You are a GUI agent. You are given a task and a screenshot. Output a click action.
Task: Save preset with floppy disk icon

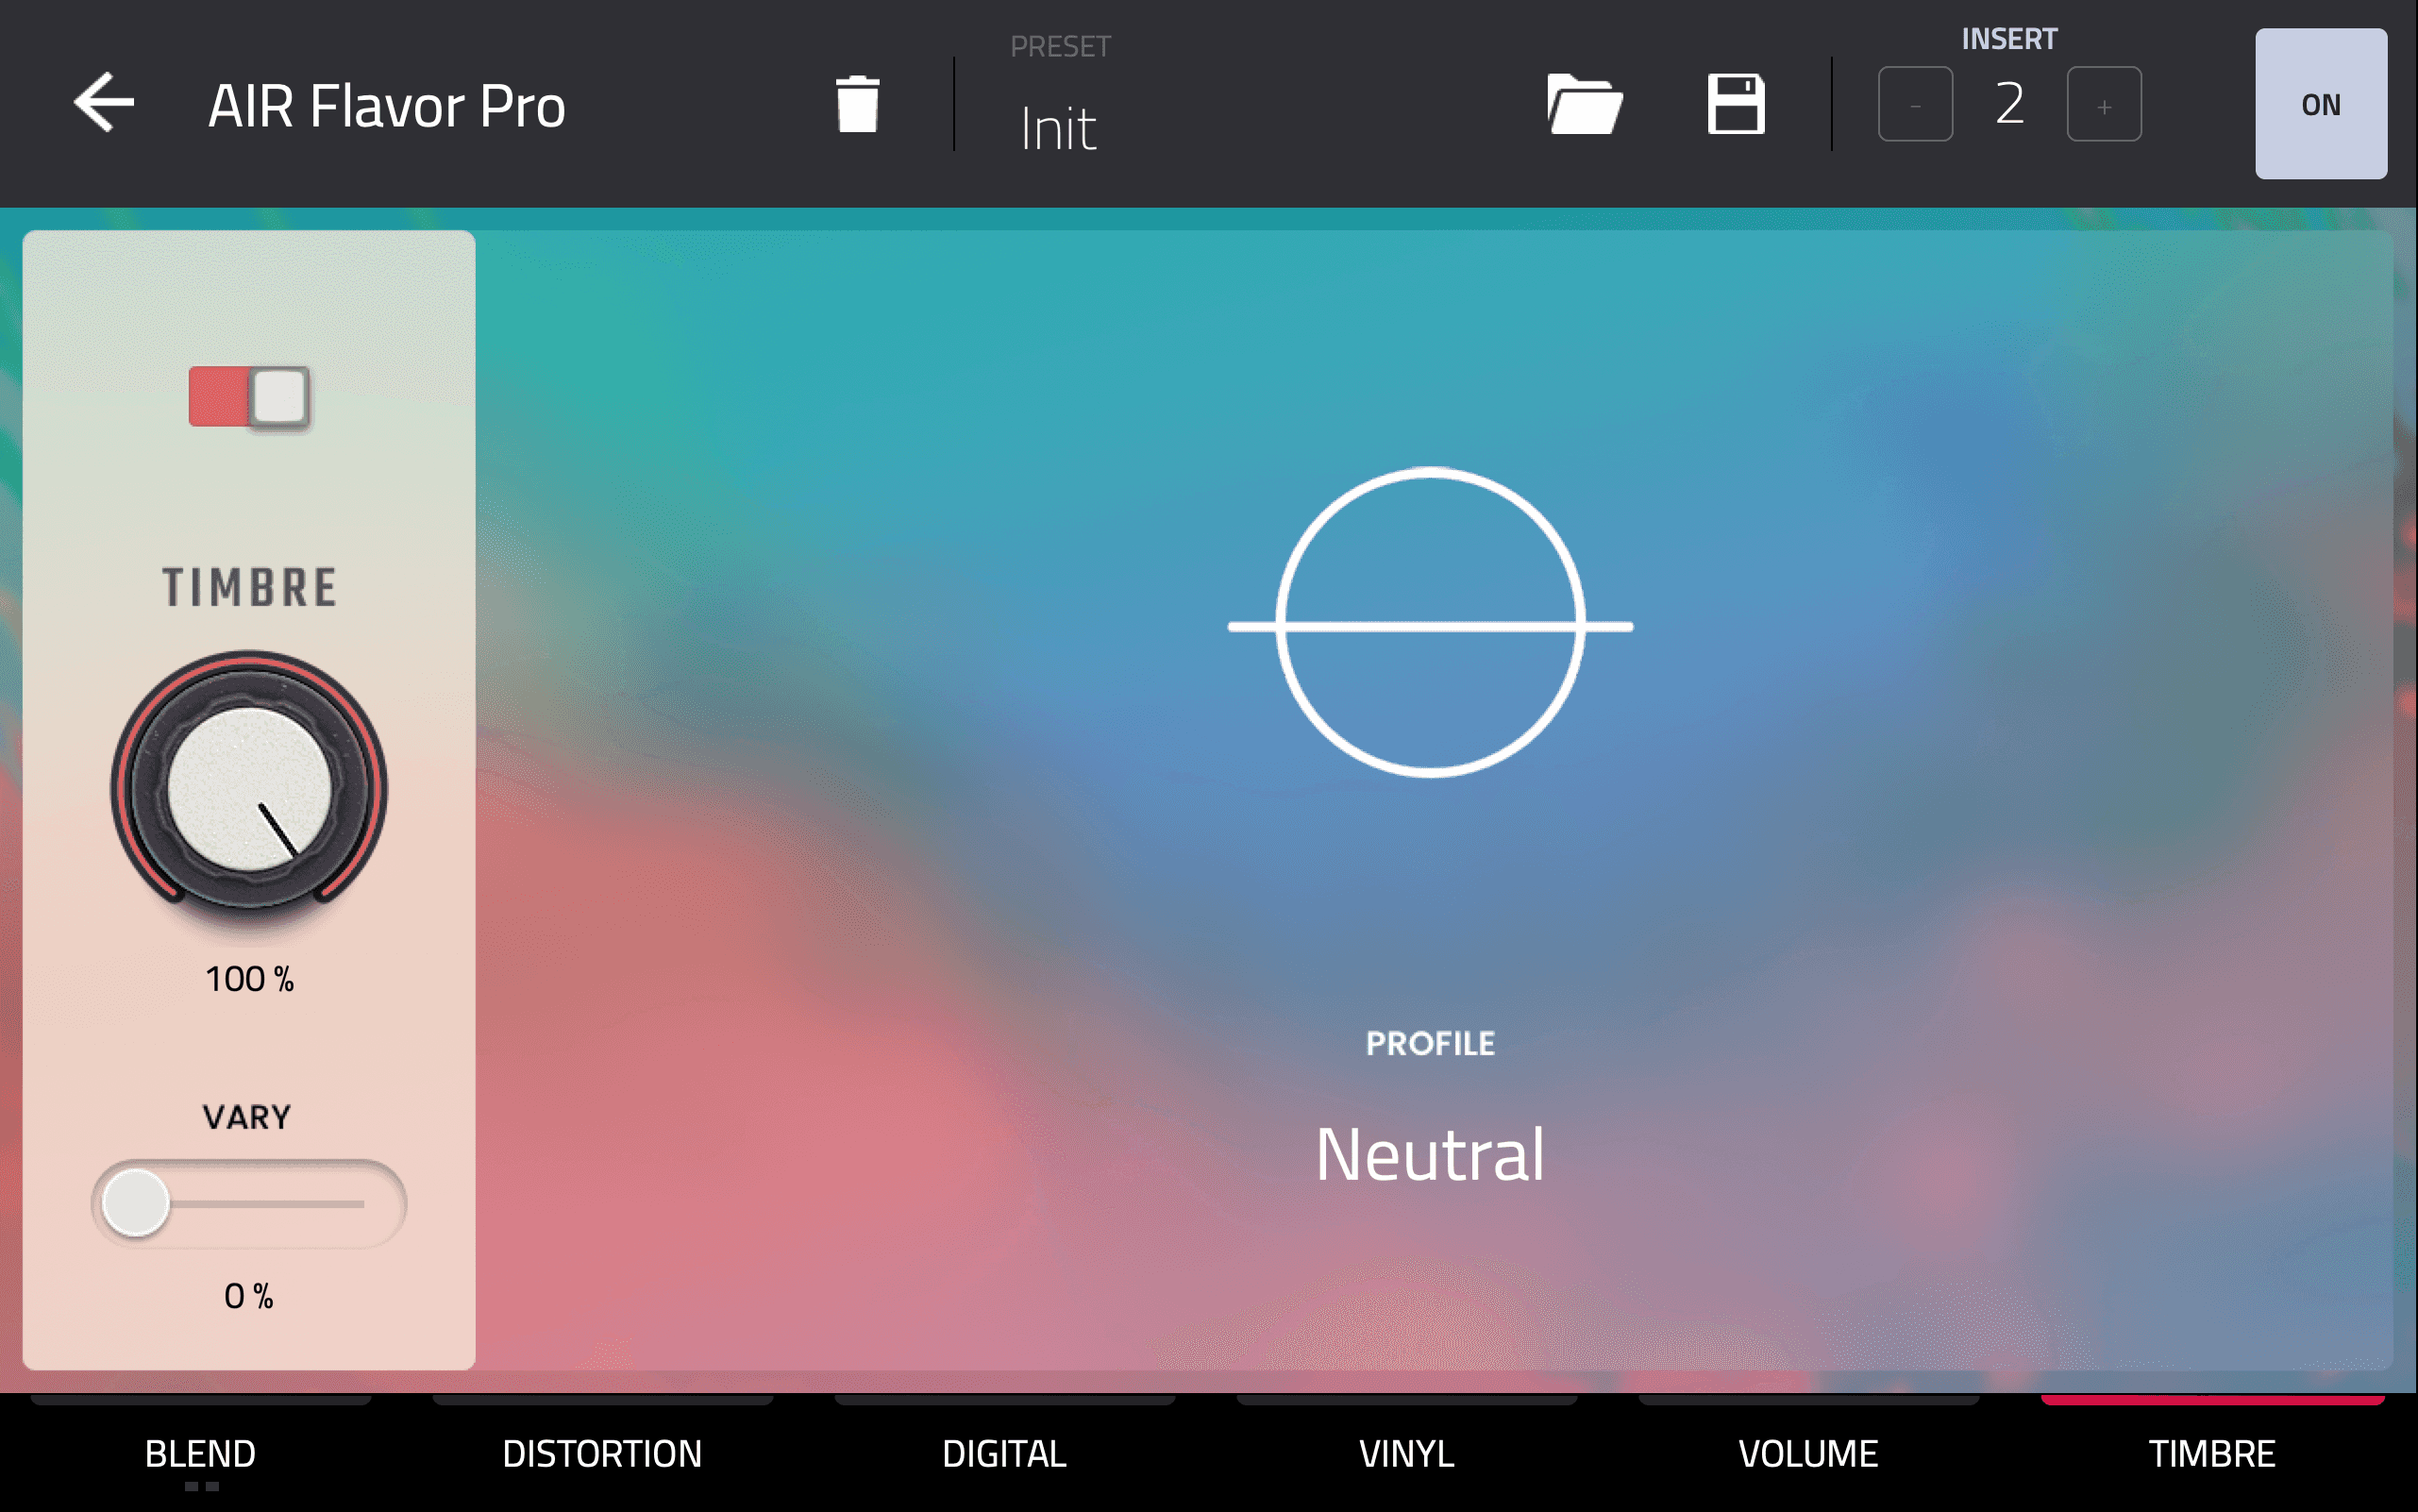tap(1736, 104)
